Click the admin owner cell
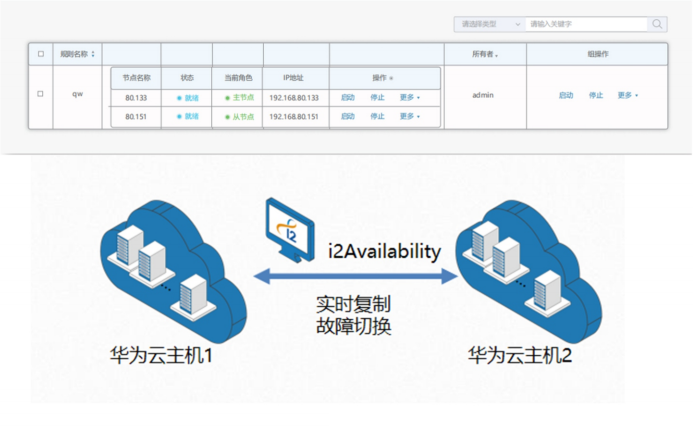 pos(483,95)
